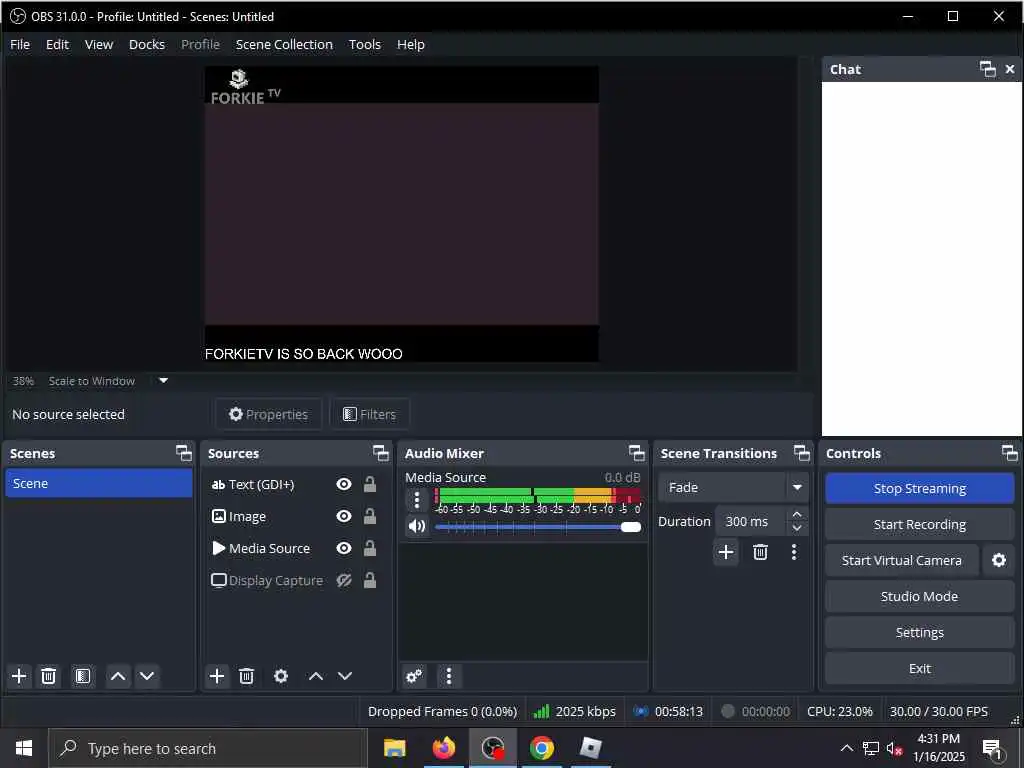Lock the Text (GDI+) source
Screen dimensions: 1024x768
tap(370, 484)
